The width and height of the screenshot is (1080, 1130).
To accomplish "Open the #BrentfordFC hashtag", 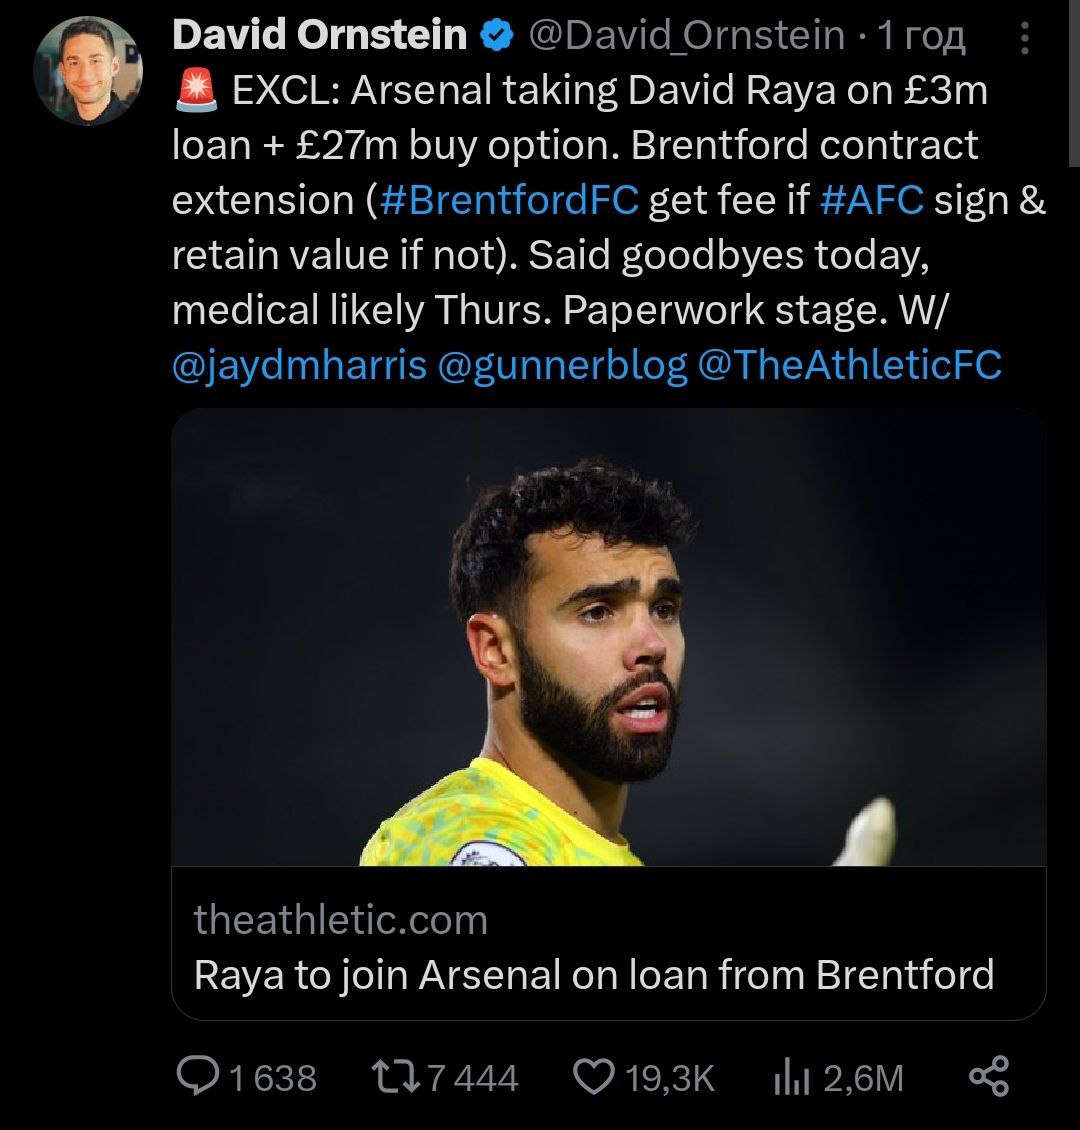I will tap(510, 200).
